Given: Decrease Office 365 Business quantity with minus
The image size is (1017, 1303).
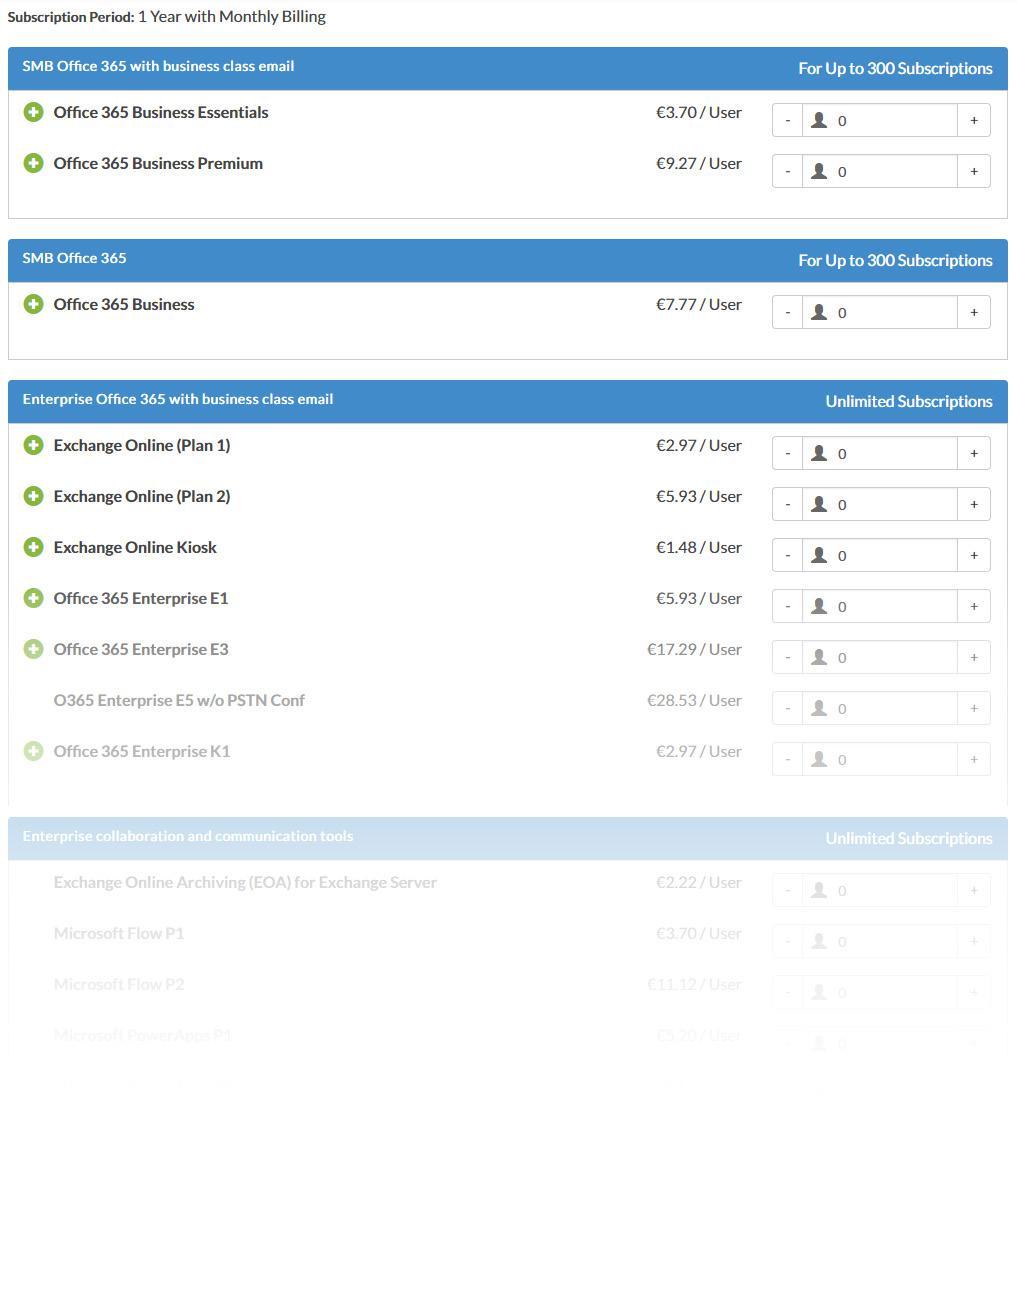Looking at the screenshot, I should coord(787,312).
